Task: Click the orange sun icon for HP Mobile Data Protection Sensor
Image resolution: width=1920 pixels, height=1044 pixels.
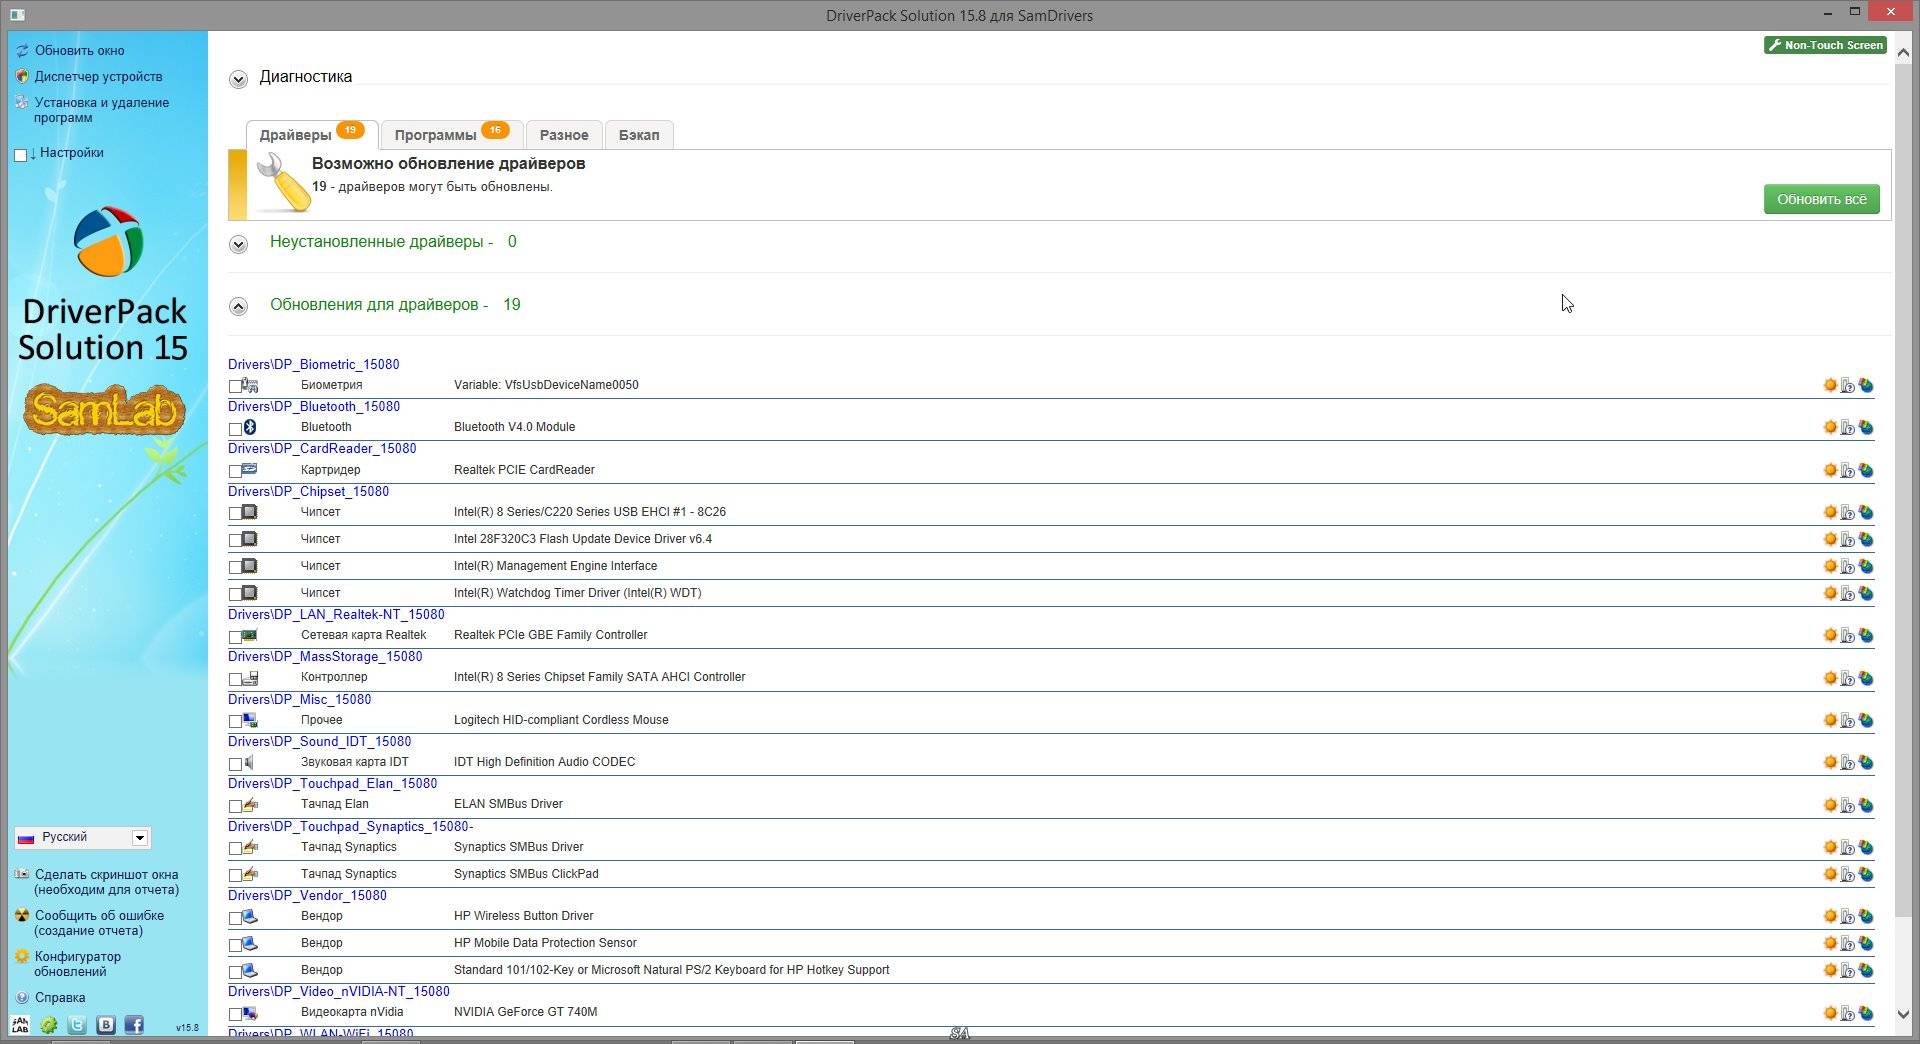Action: tap(1830, 943)
